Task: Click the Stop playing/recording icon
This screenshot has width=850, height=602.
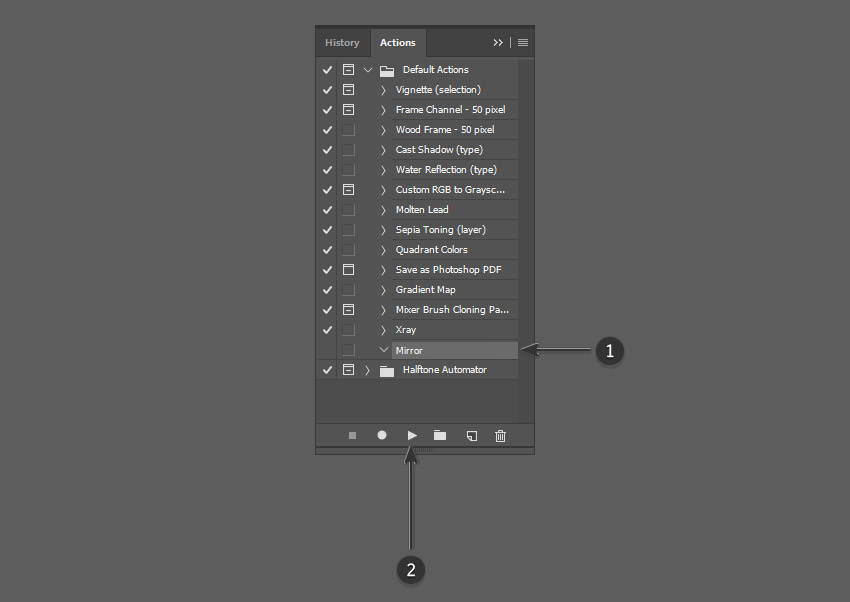Action: pyautogui.click(x=352, y=435)
